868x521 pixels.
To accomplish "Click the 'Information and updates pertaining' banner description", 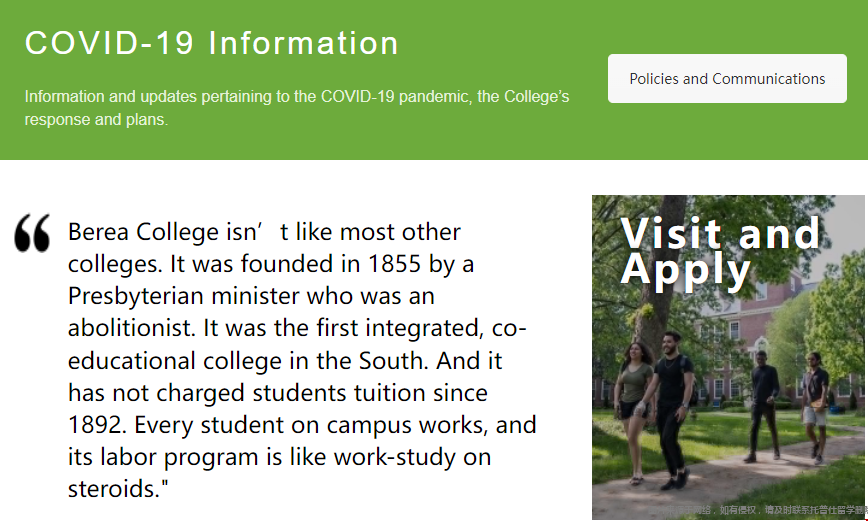I will tap(297, 108).
